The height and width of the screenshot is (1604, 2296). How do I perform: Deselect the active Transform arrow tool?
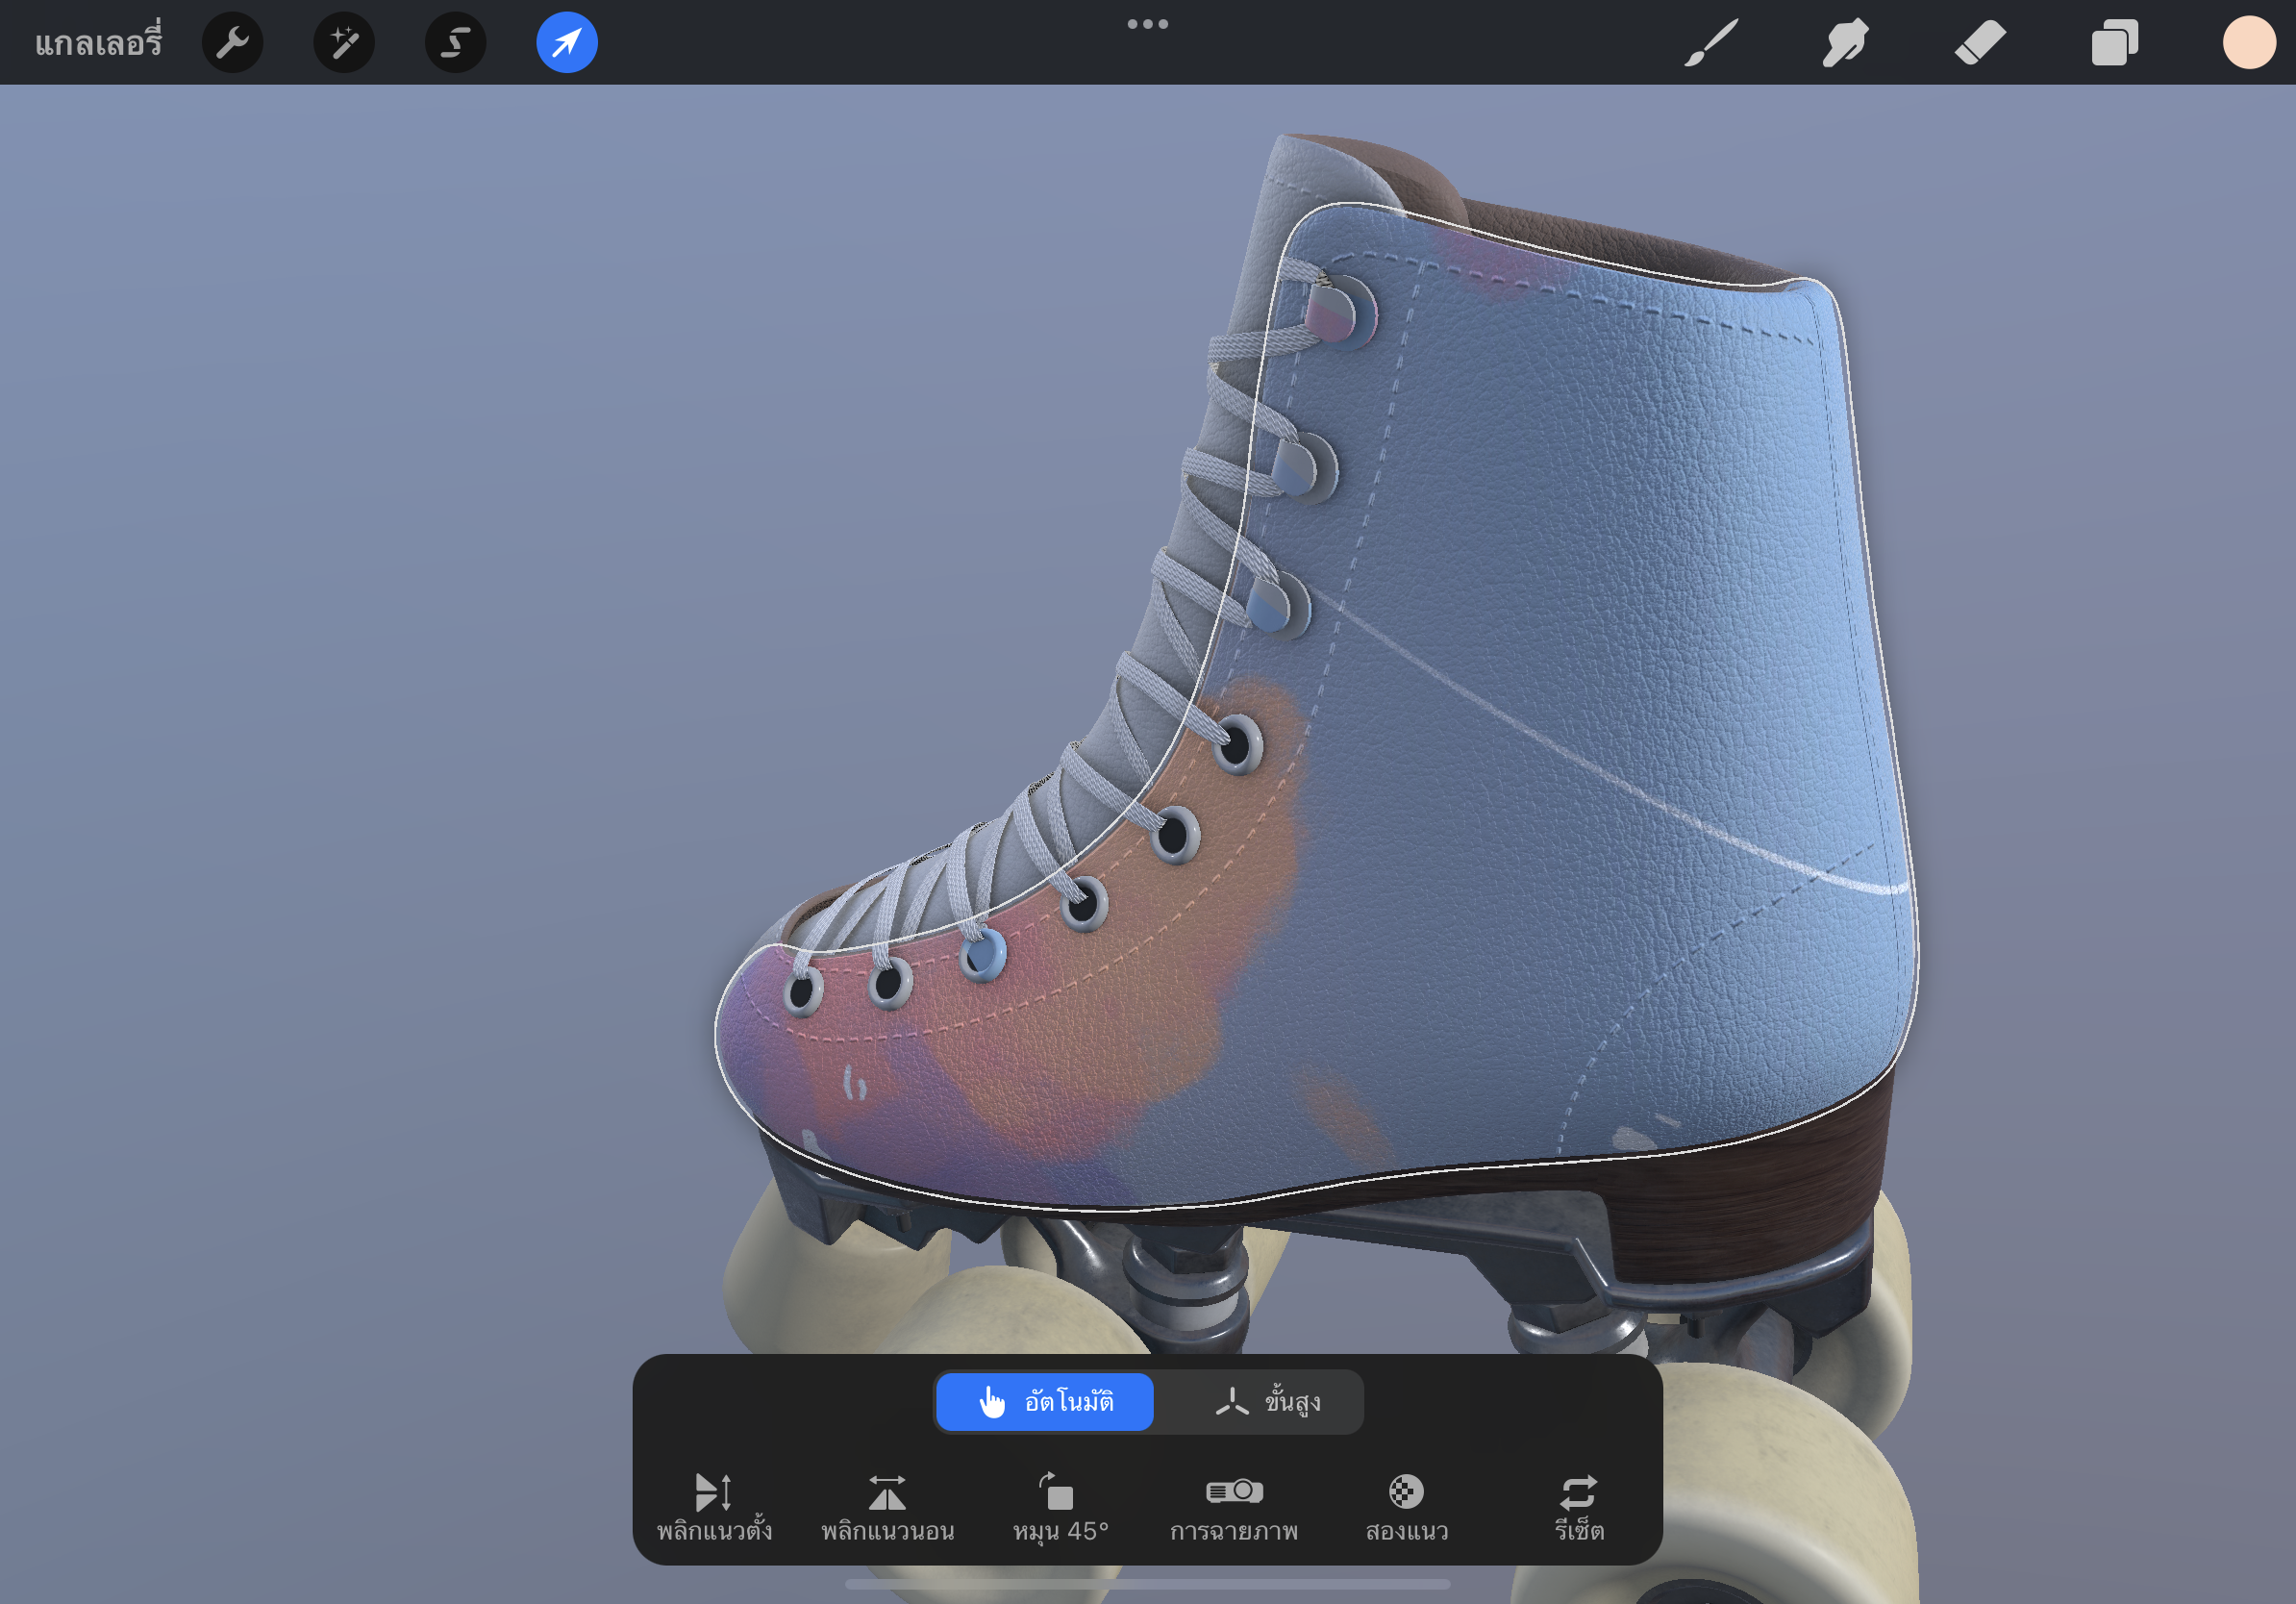[x=567, y=43]
